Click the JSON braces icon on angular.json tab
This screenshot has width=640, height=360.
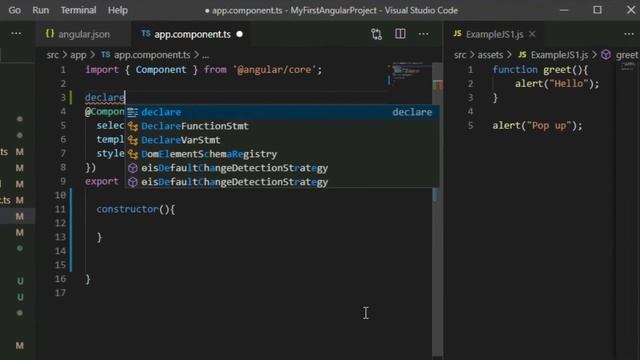50,34
